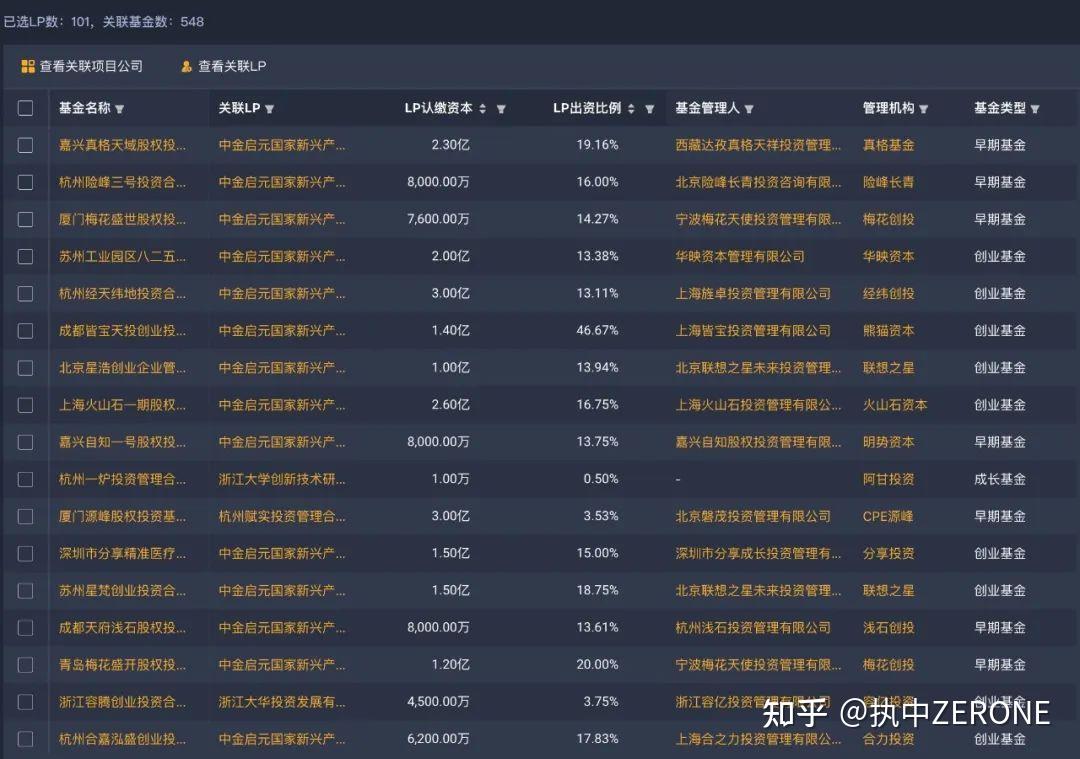The height and width of the screenshot is (759, 1080).
Task: Check the 成都皆宝天投创业投 row checkbox
Action: point(25,331)
